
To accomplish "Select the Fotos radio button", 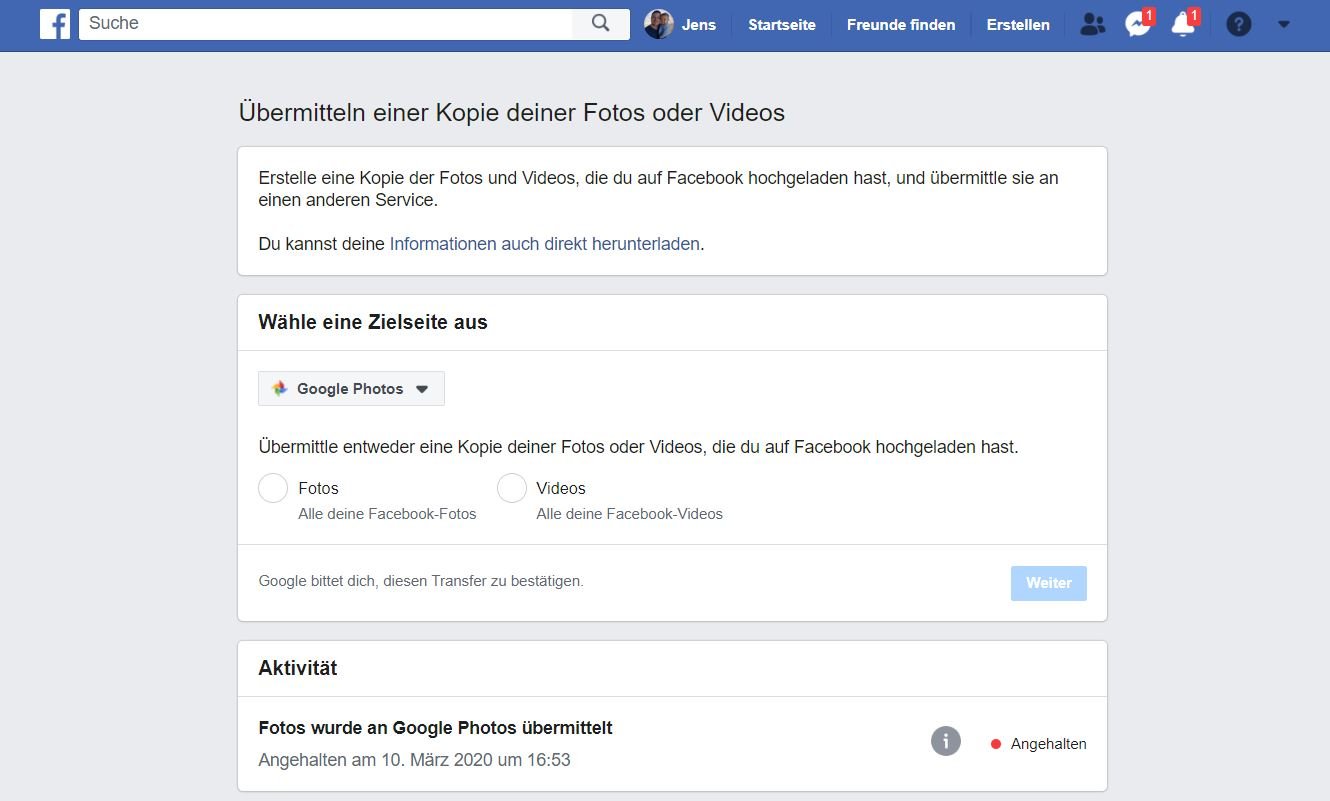I will [x=273, y=488].
